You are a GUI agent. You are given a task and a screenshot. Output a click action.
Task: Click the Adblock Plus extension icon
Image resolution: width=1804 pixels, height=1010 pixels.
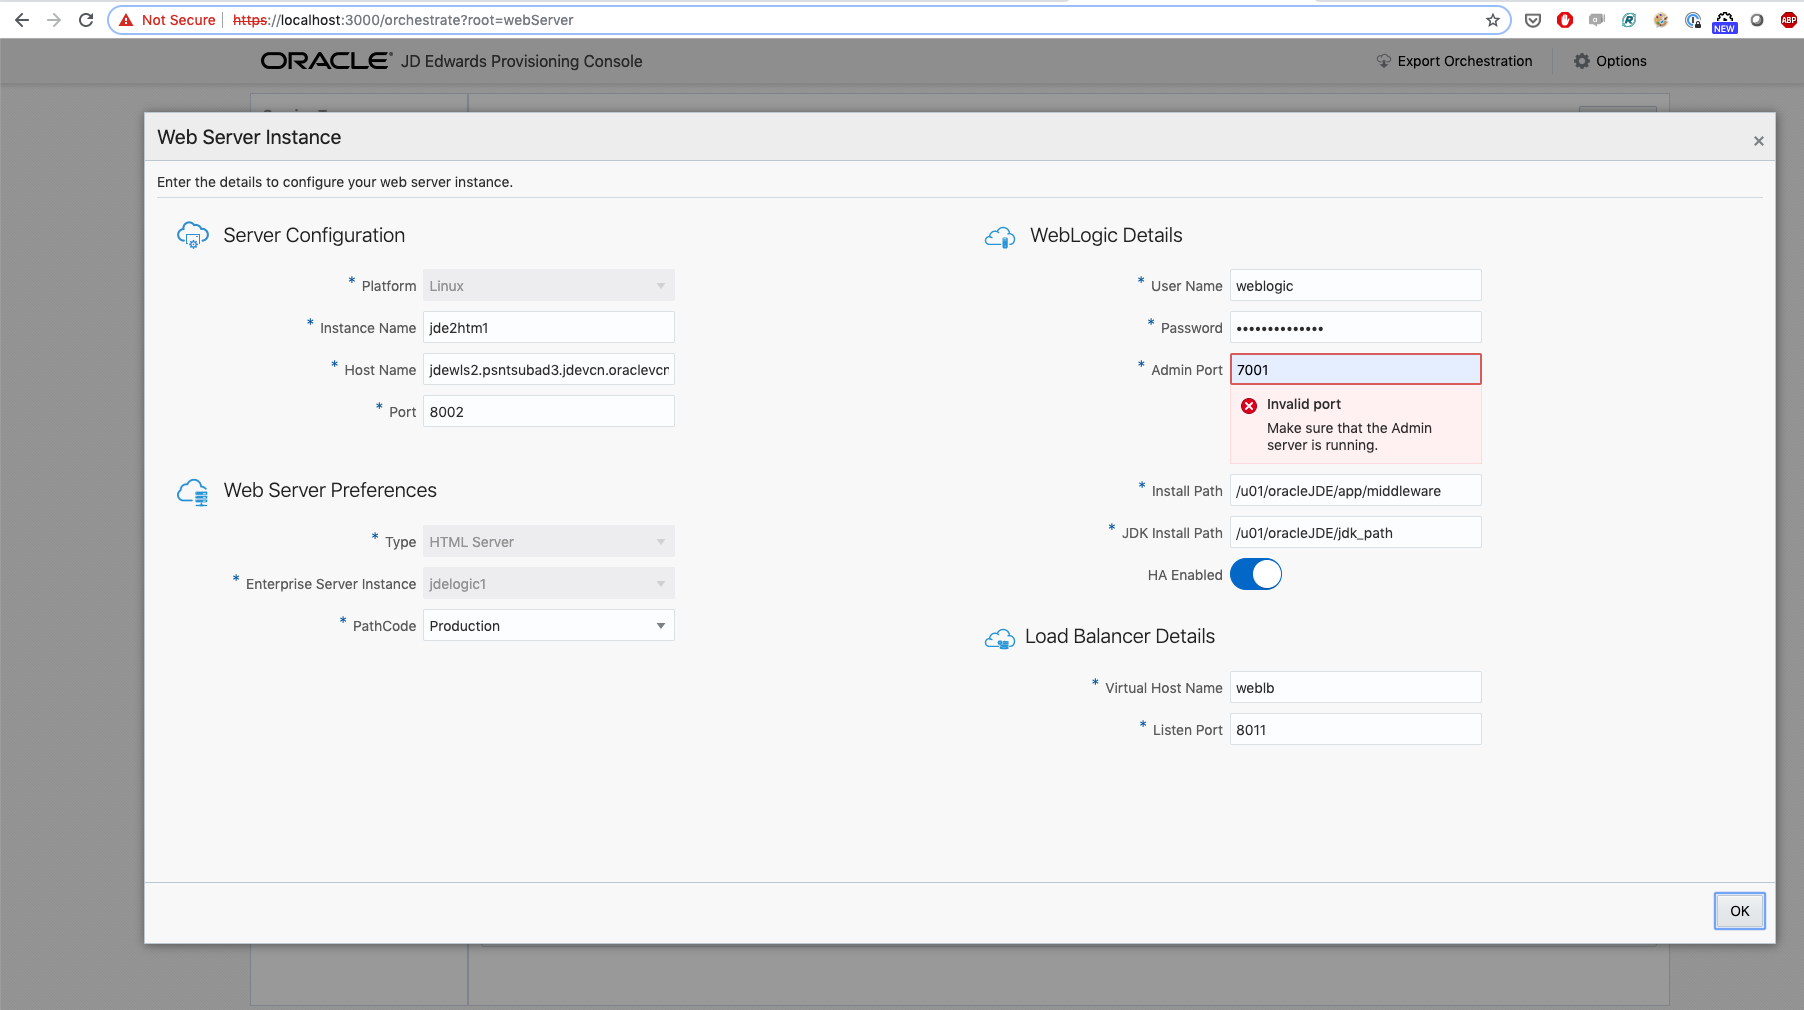coord(1789,20)
